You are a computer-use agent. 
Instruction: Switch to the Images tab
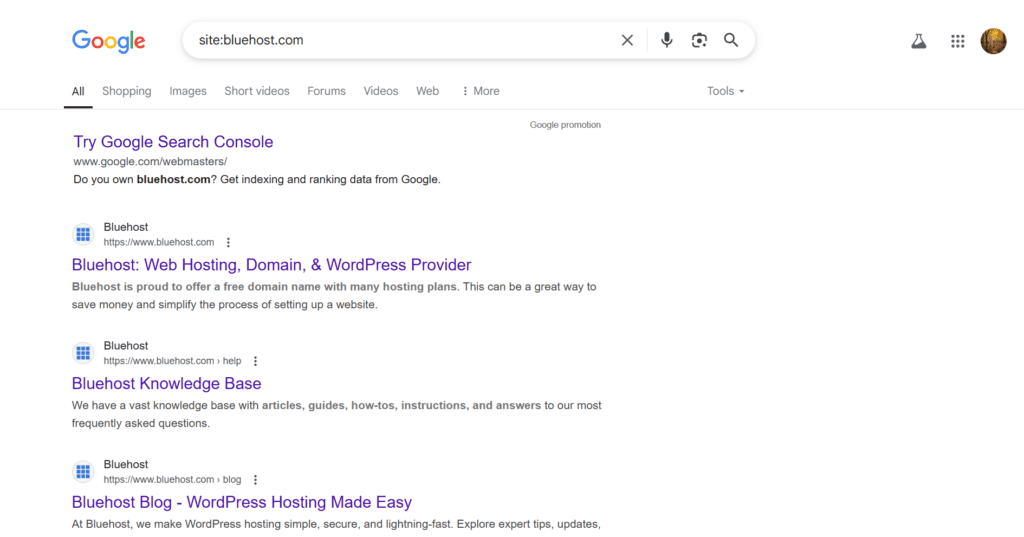click(x=188, y=91)
